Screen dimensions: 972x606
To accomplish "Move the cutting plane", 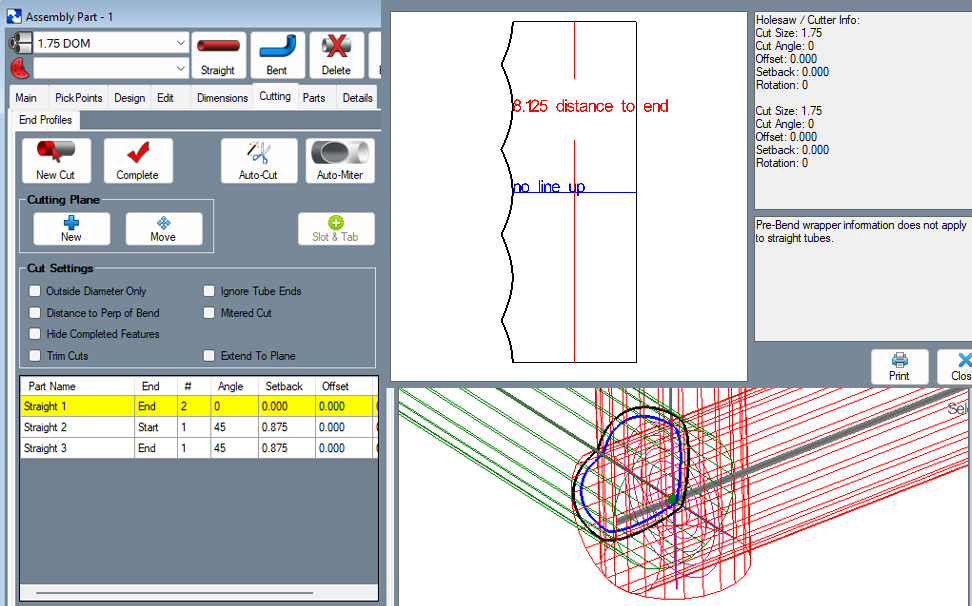I will [164, 229].
